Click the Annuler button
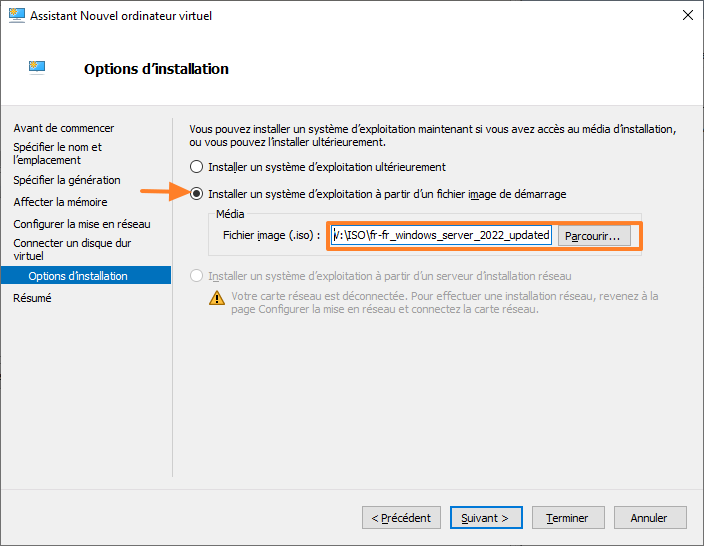Screen dimensions: 704x546 click(x=649, y=518)
